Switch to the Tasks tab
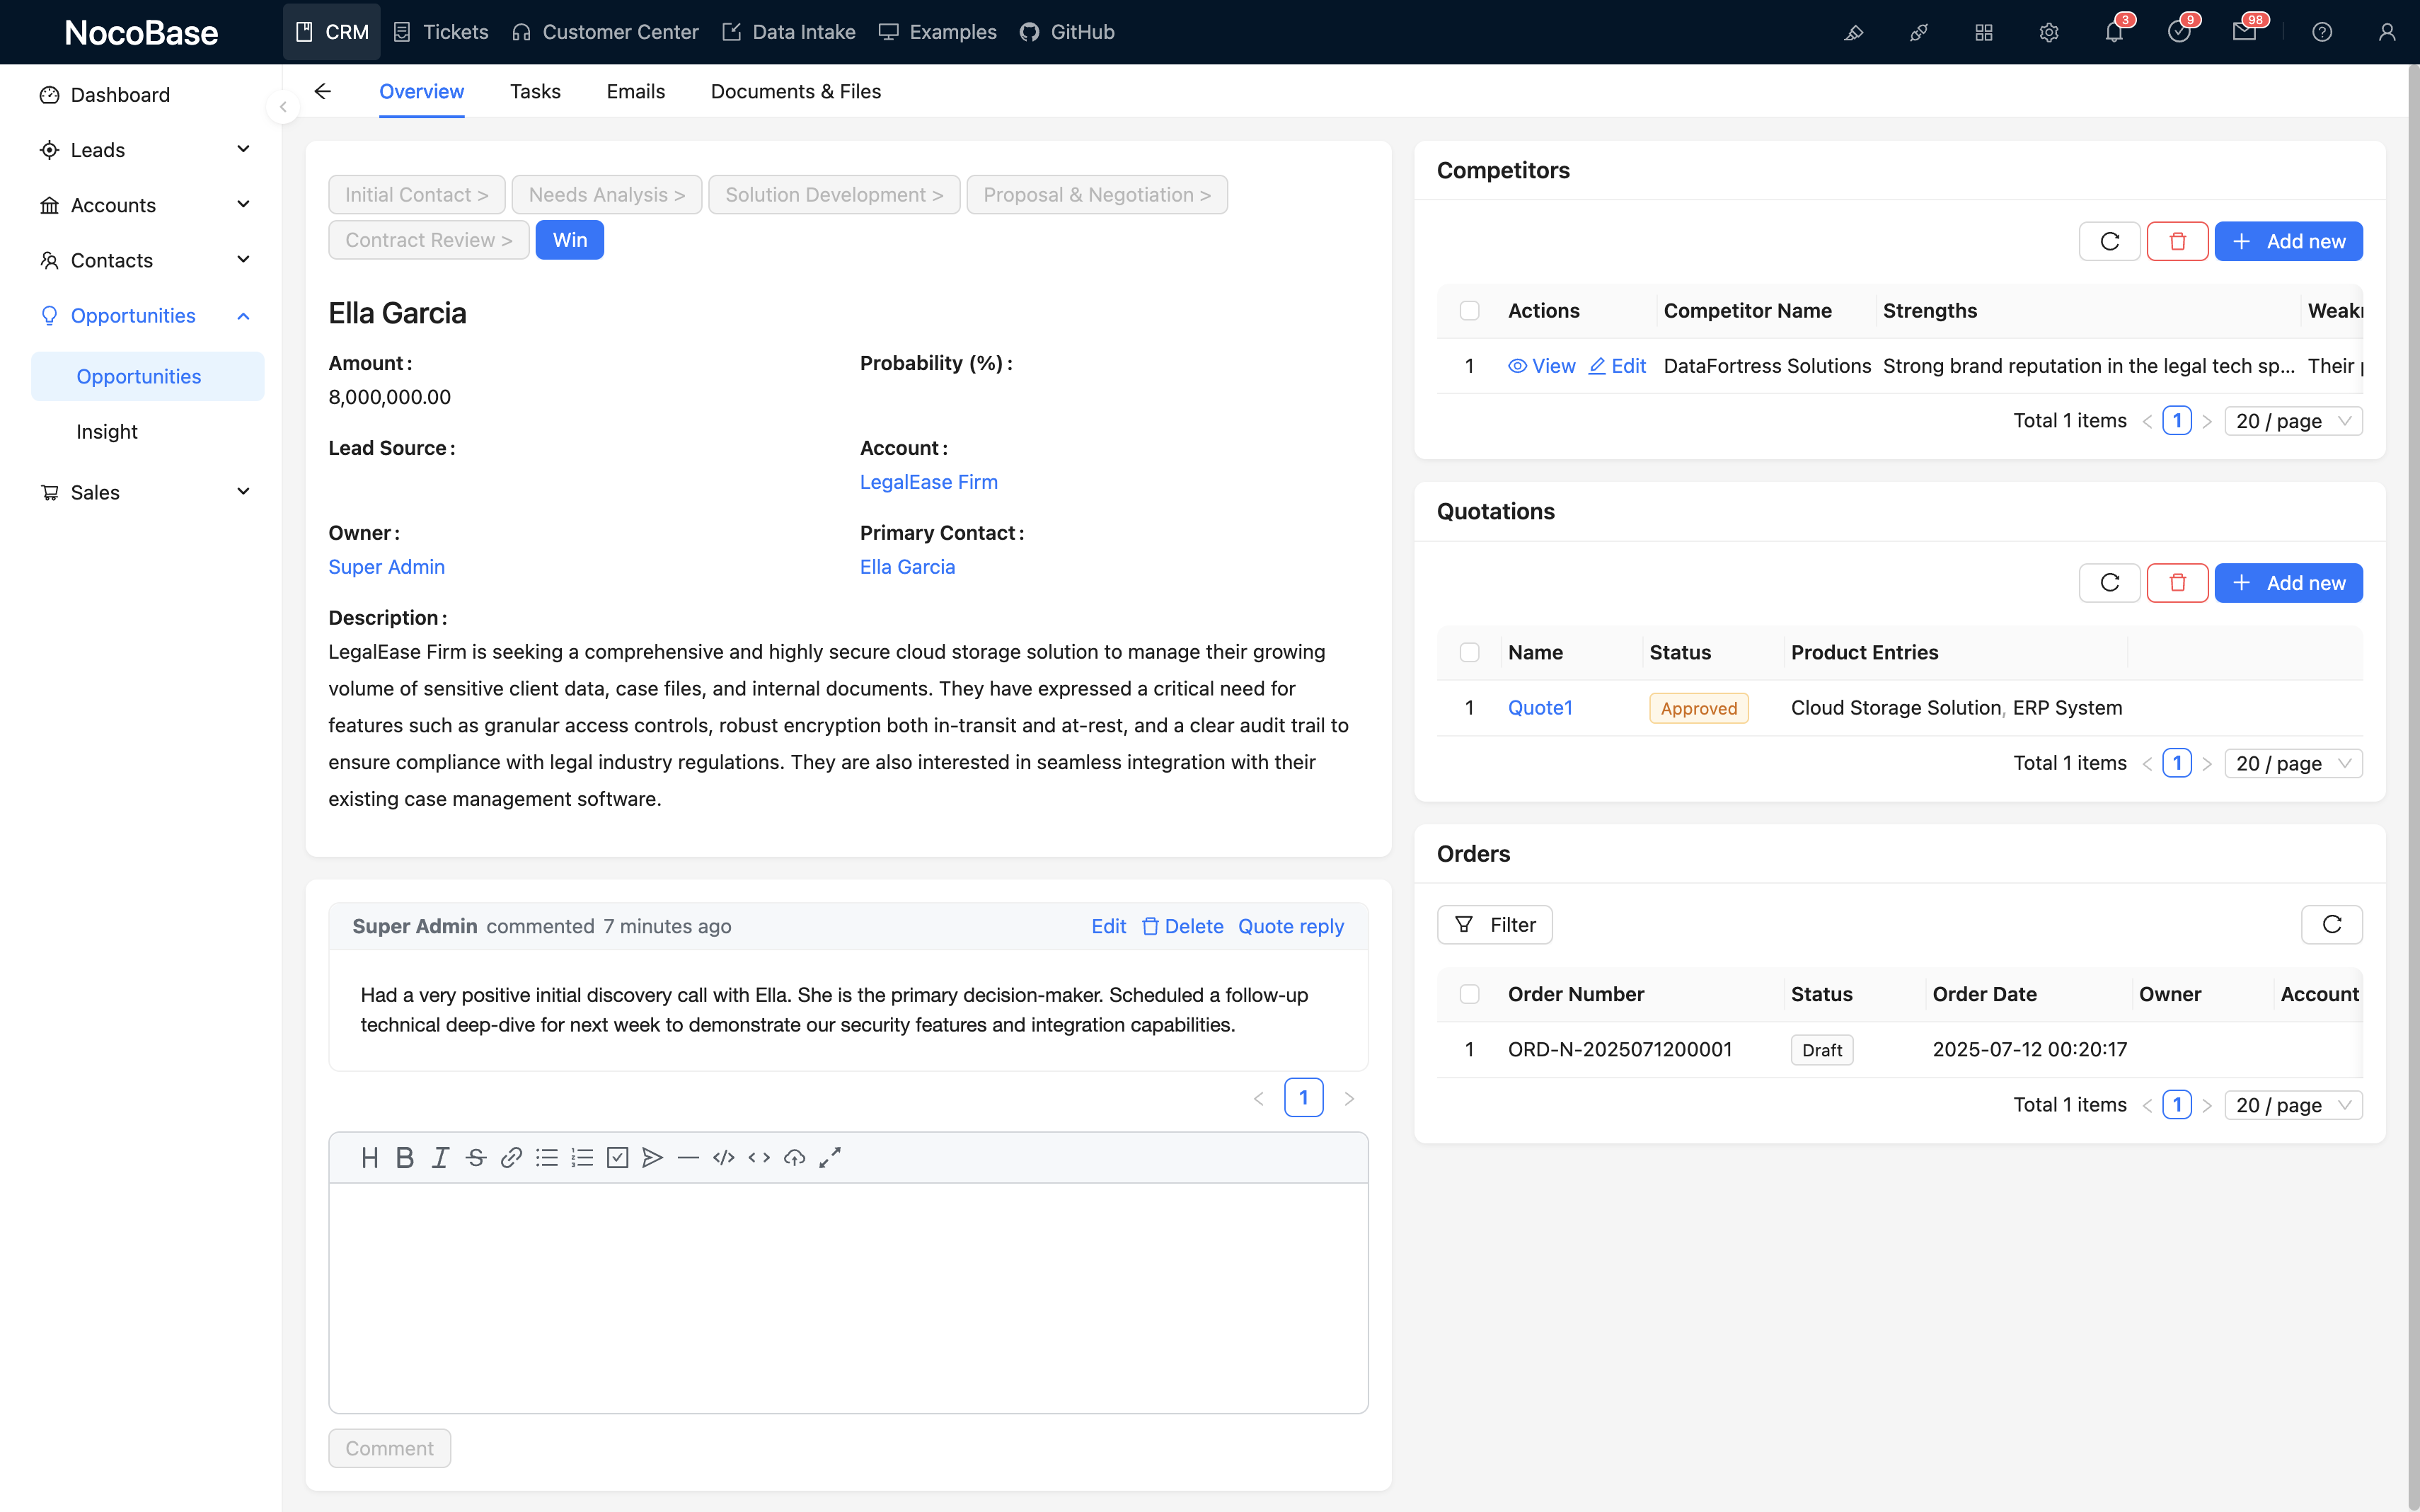Viewport: 2420px width, 1512px height. tap(535, 91)
